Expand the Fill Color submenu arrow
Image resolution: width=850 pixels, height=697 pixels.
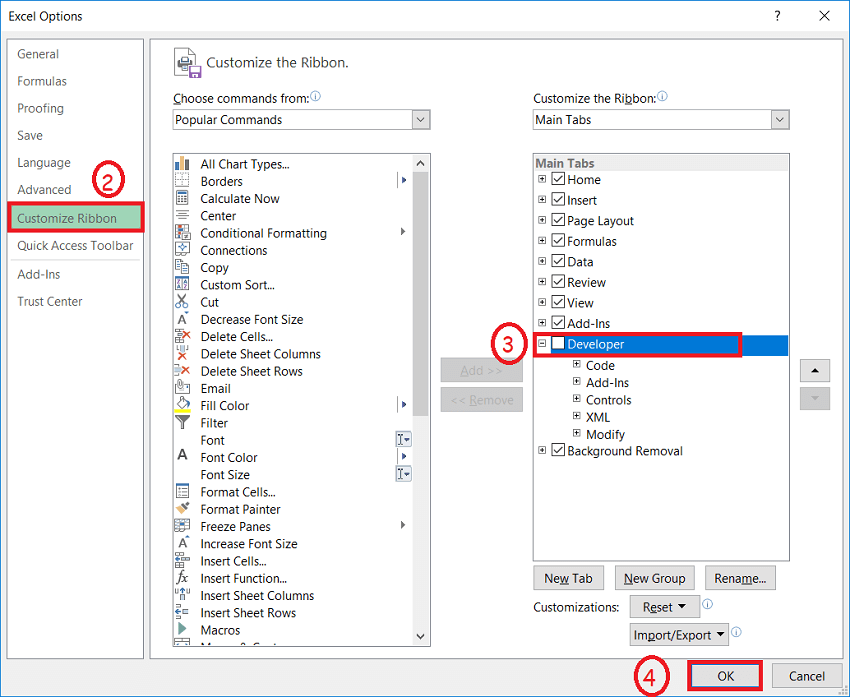tap(404, 404)
